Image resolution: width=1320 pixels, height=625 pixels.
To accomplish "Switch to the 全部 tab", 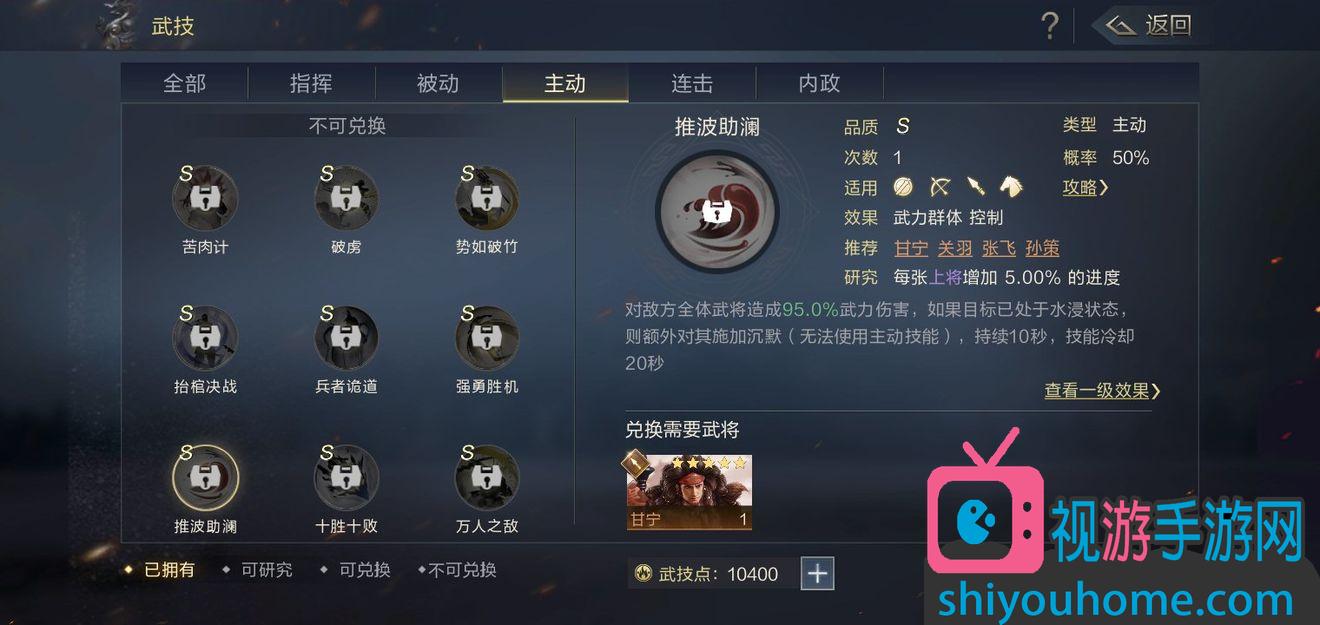I will coord(185,84).
